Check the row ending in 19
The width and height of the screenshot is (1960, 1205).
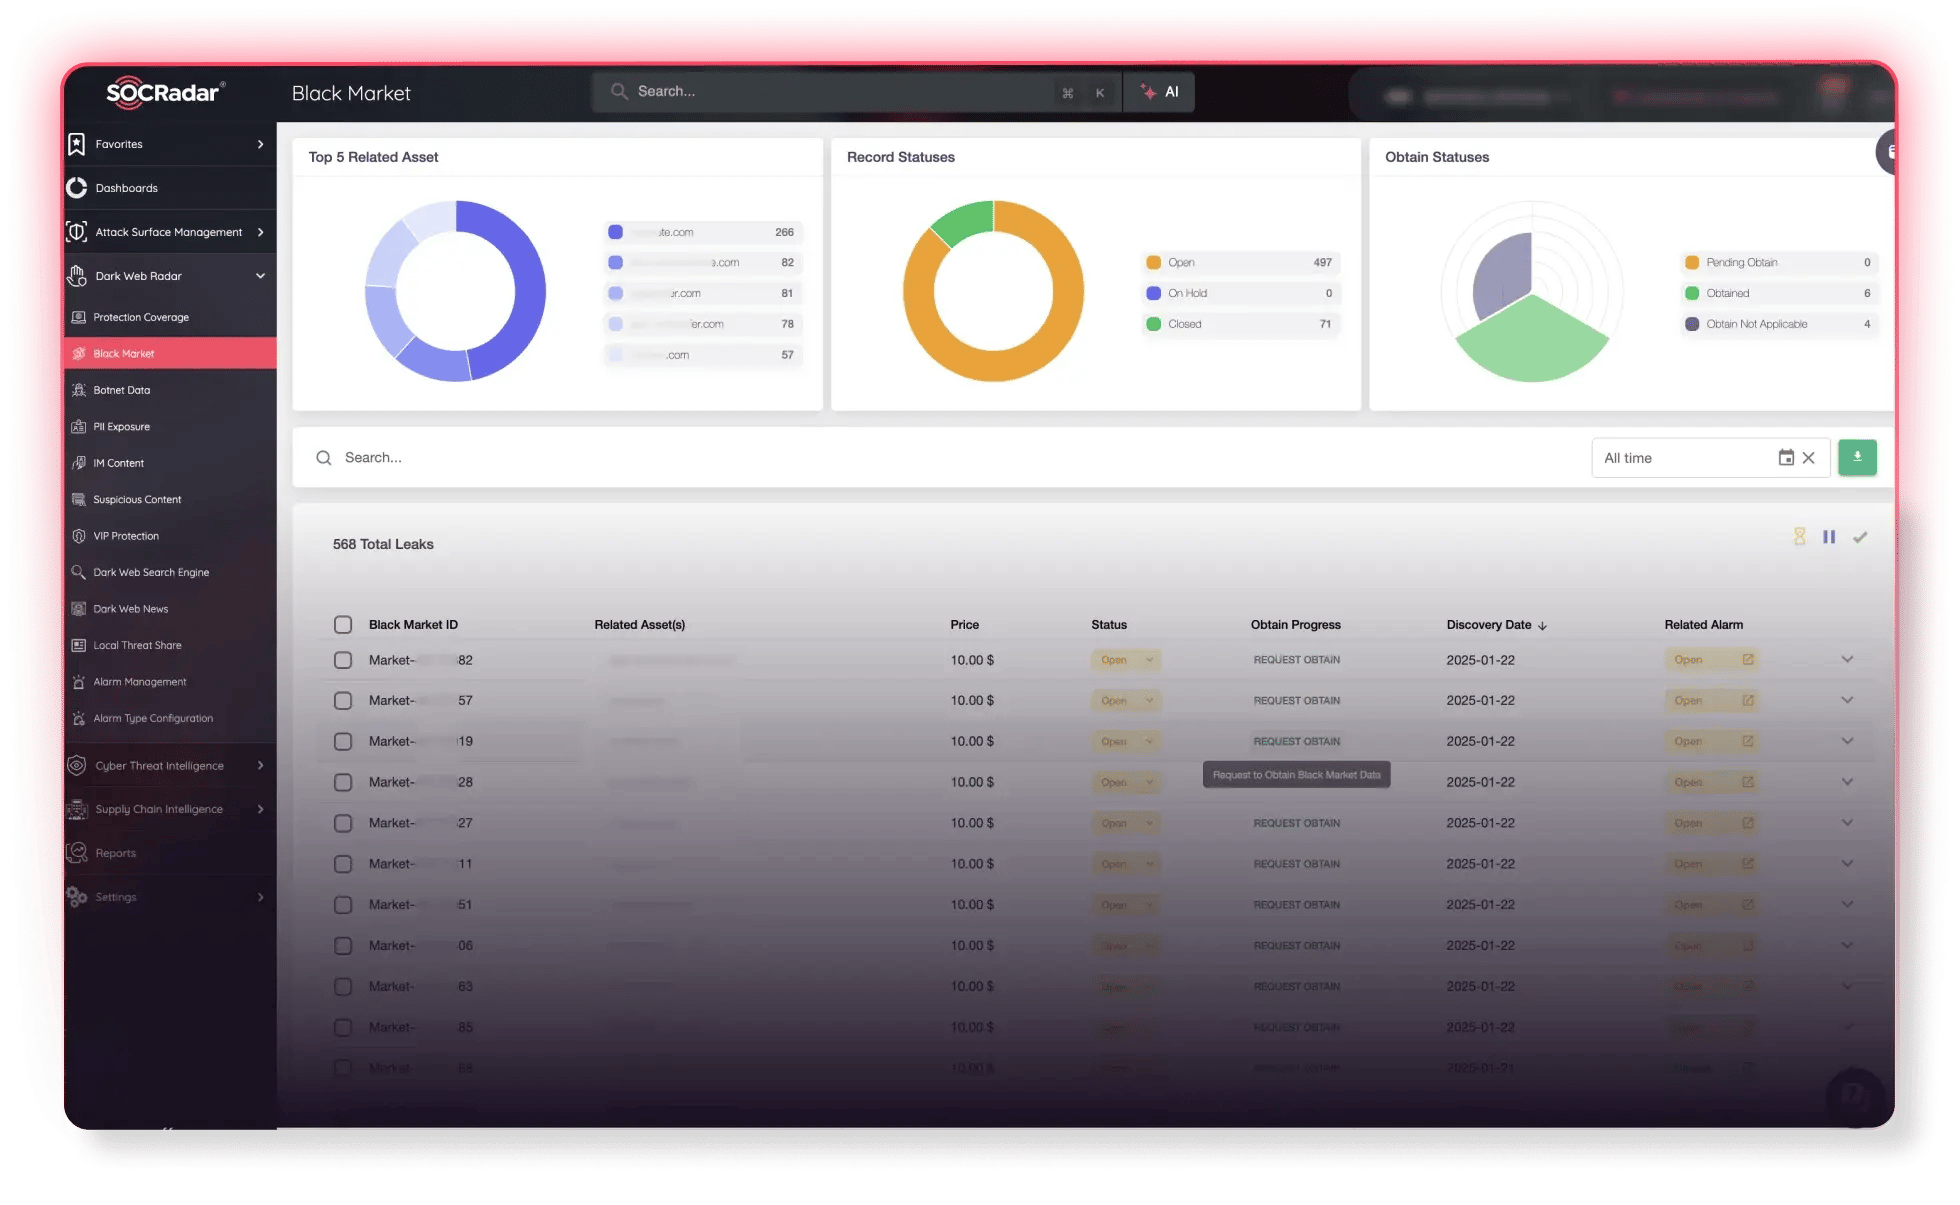[343, 742]
